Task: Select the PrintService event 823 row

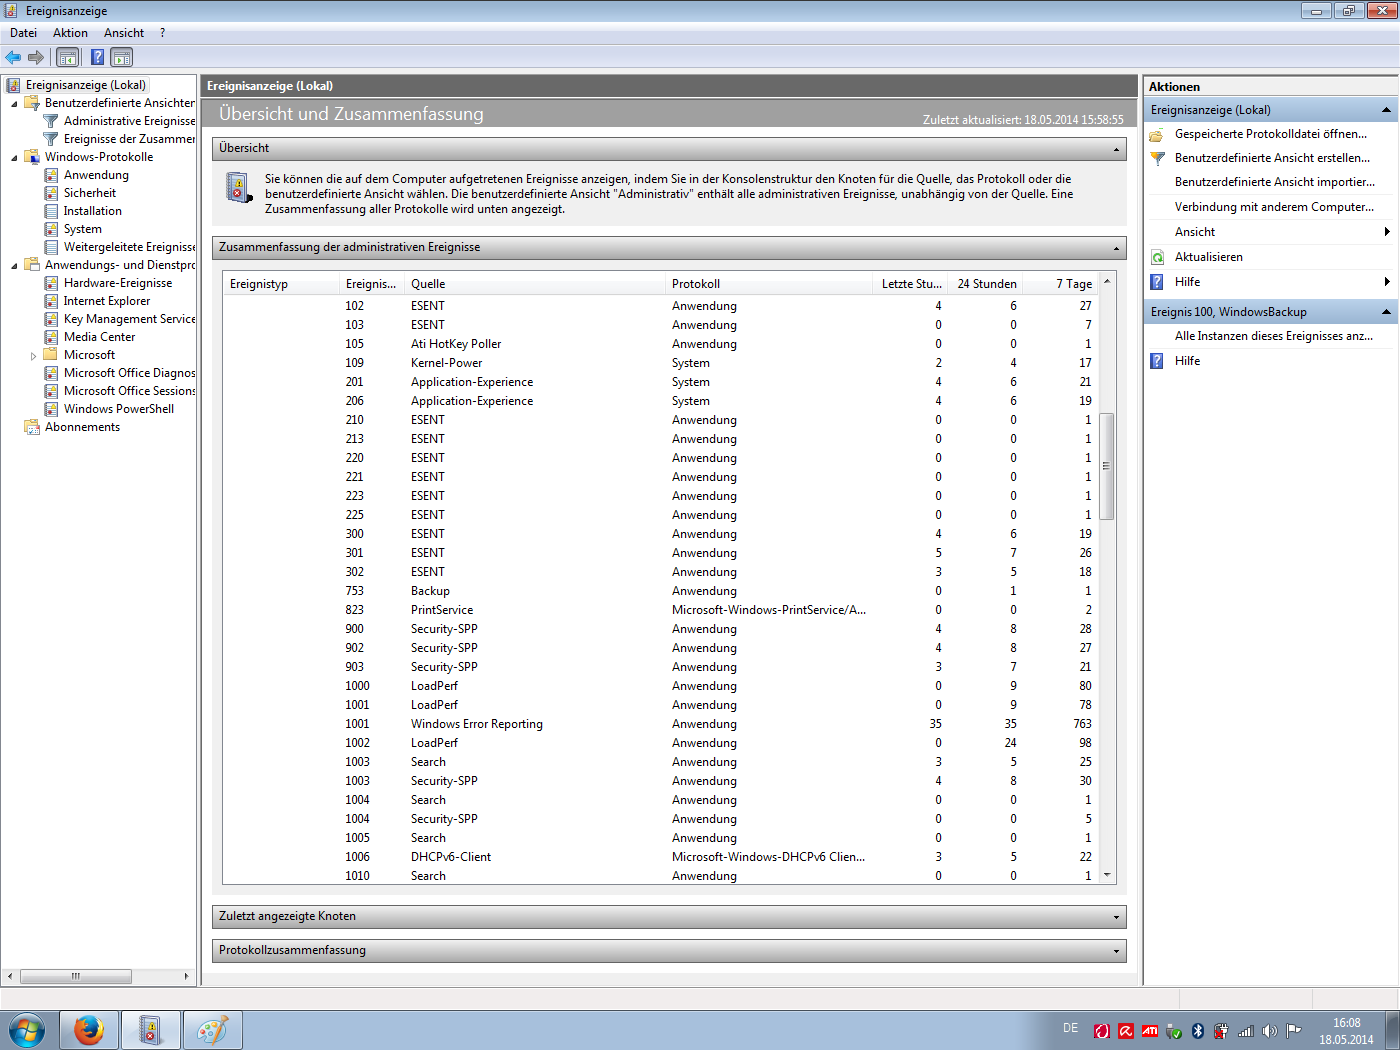Action: (660, 610)
